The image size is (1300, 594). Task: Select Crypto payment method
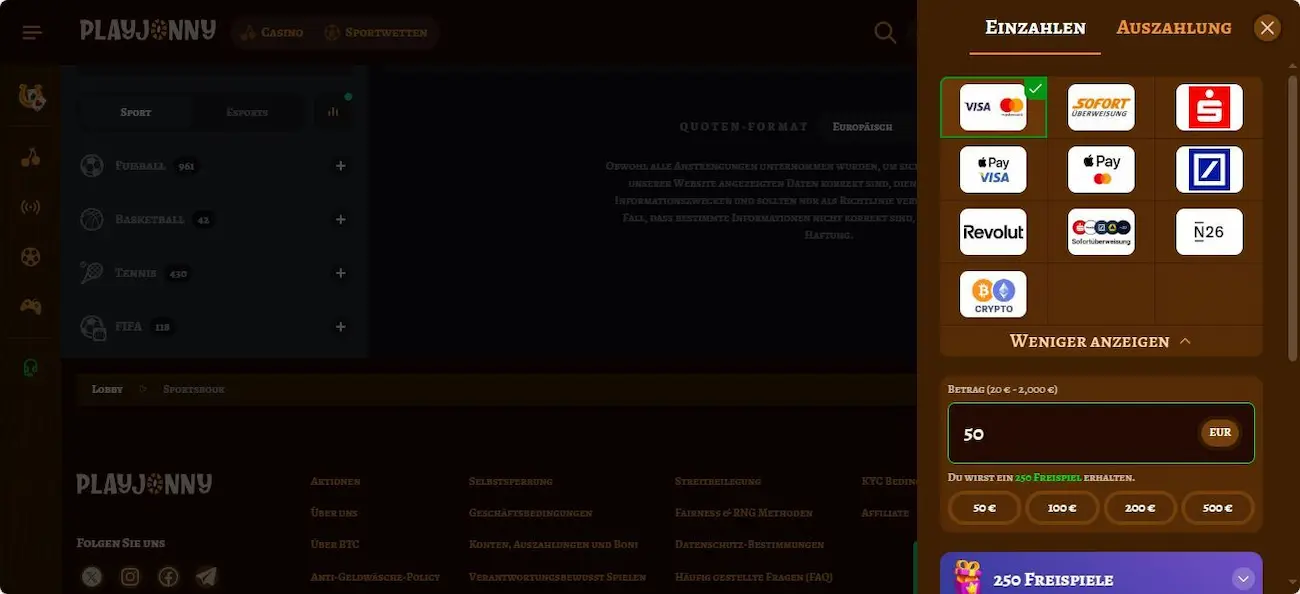(993, 294)
